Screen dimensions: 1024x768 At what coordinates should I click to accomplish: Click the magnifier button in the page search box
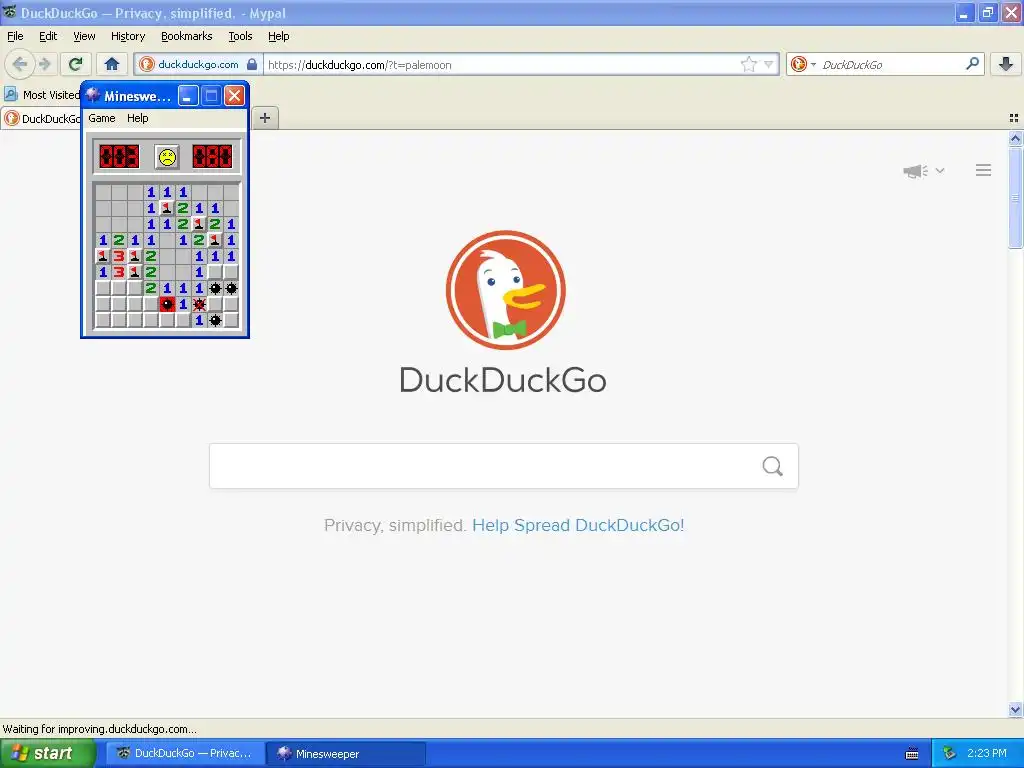coord(773,466)
